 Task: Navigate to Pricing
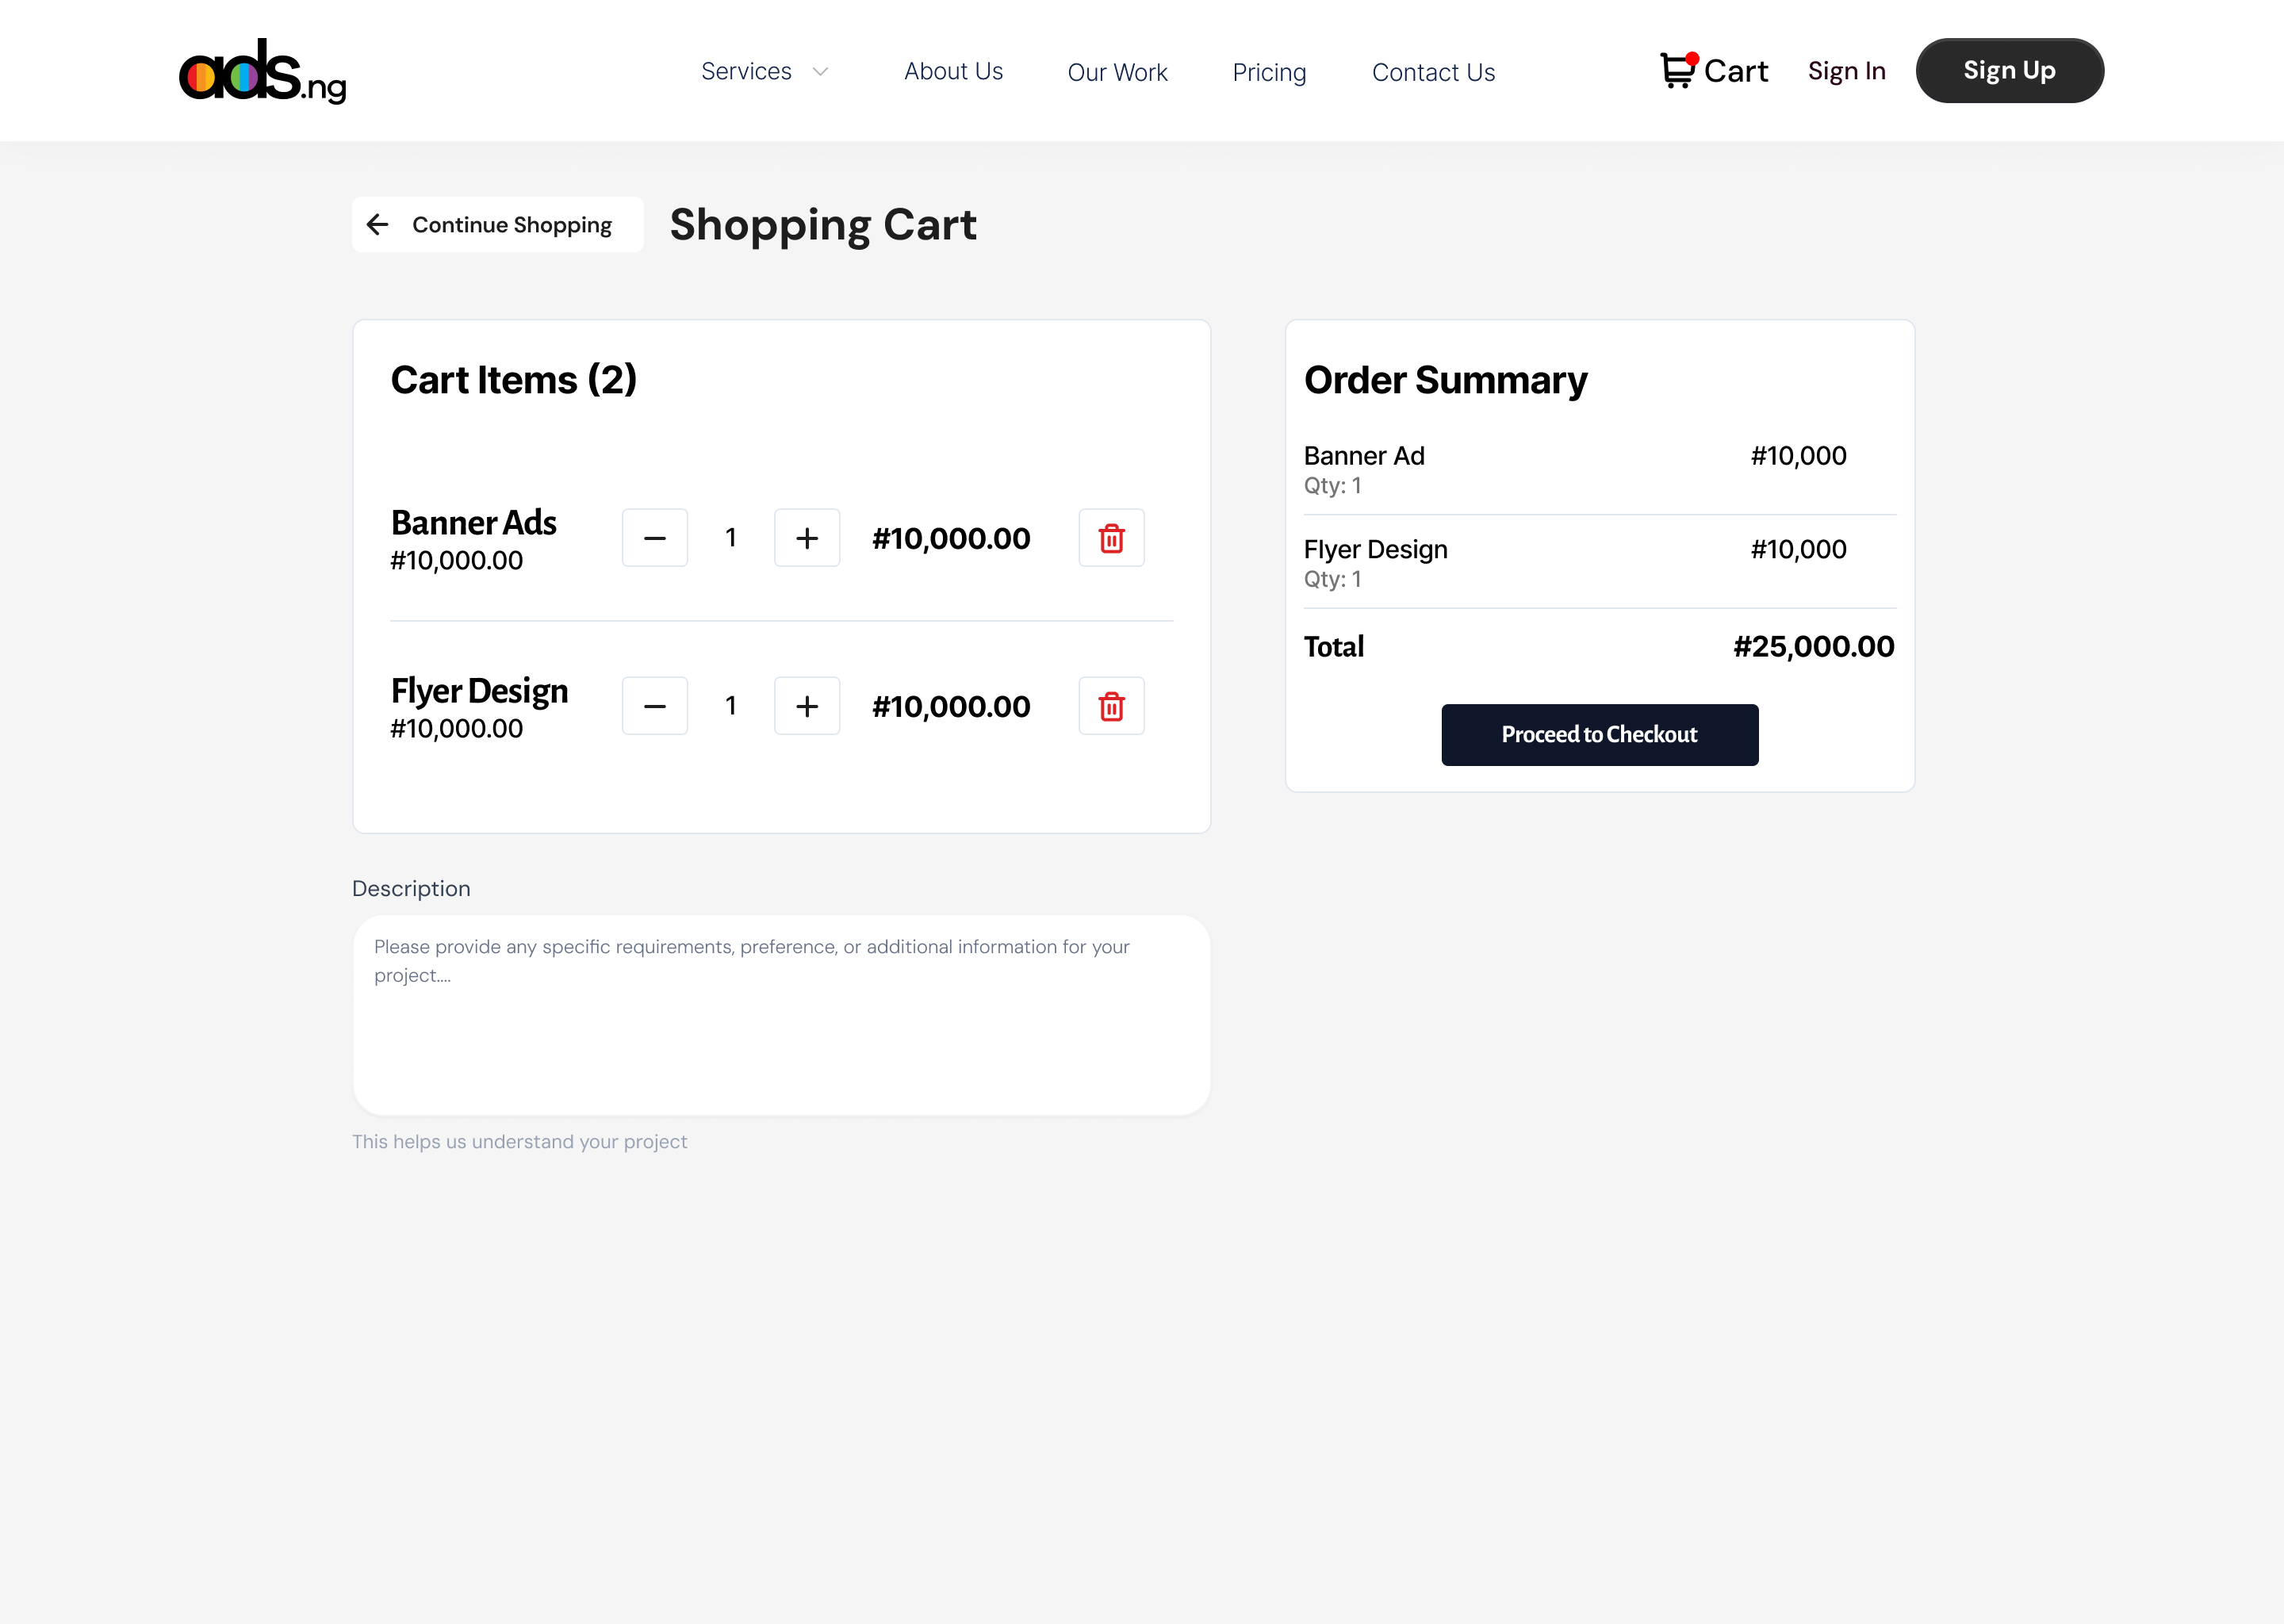click(x=1269, y=73)
